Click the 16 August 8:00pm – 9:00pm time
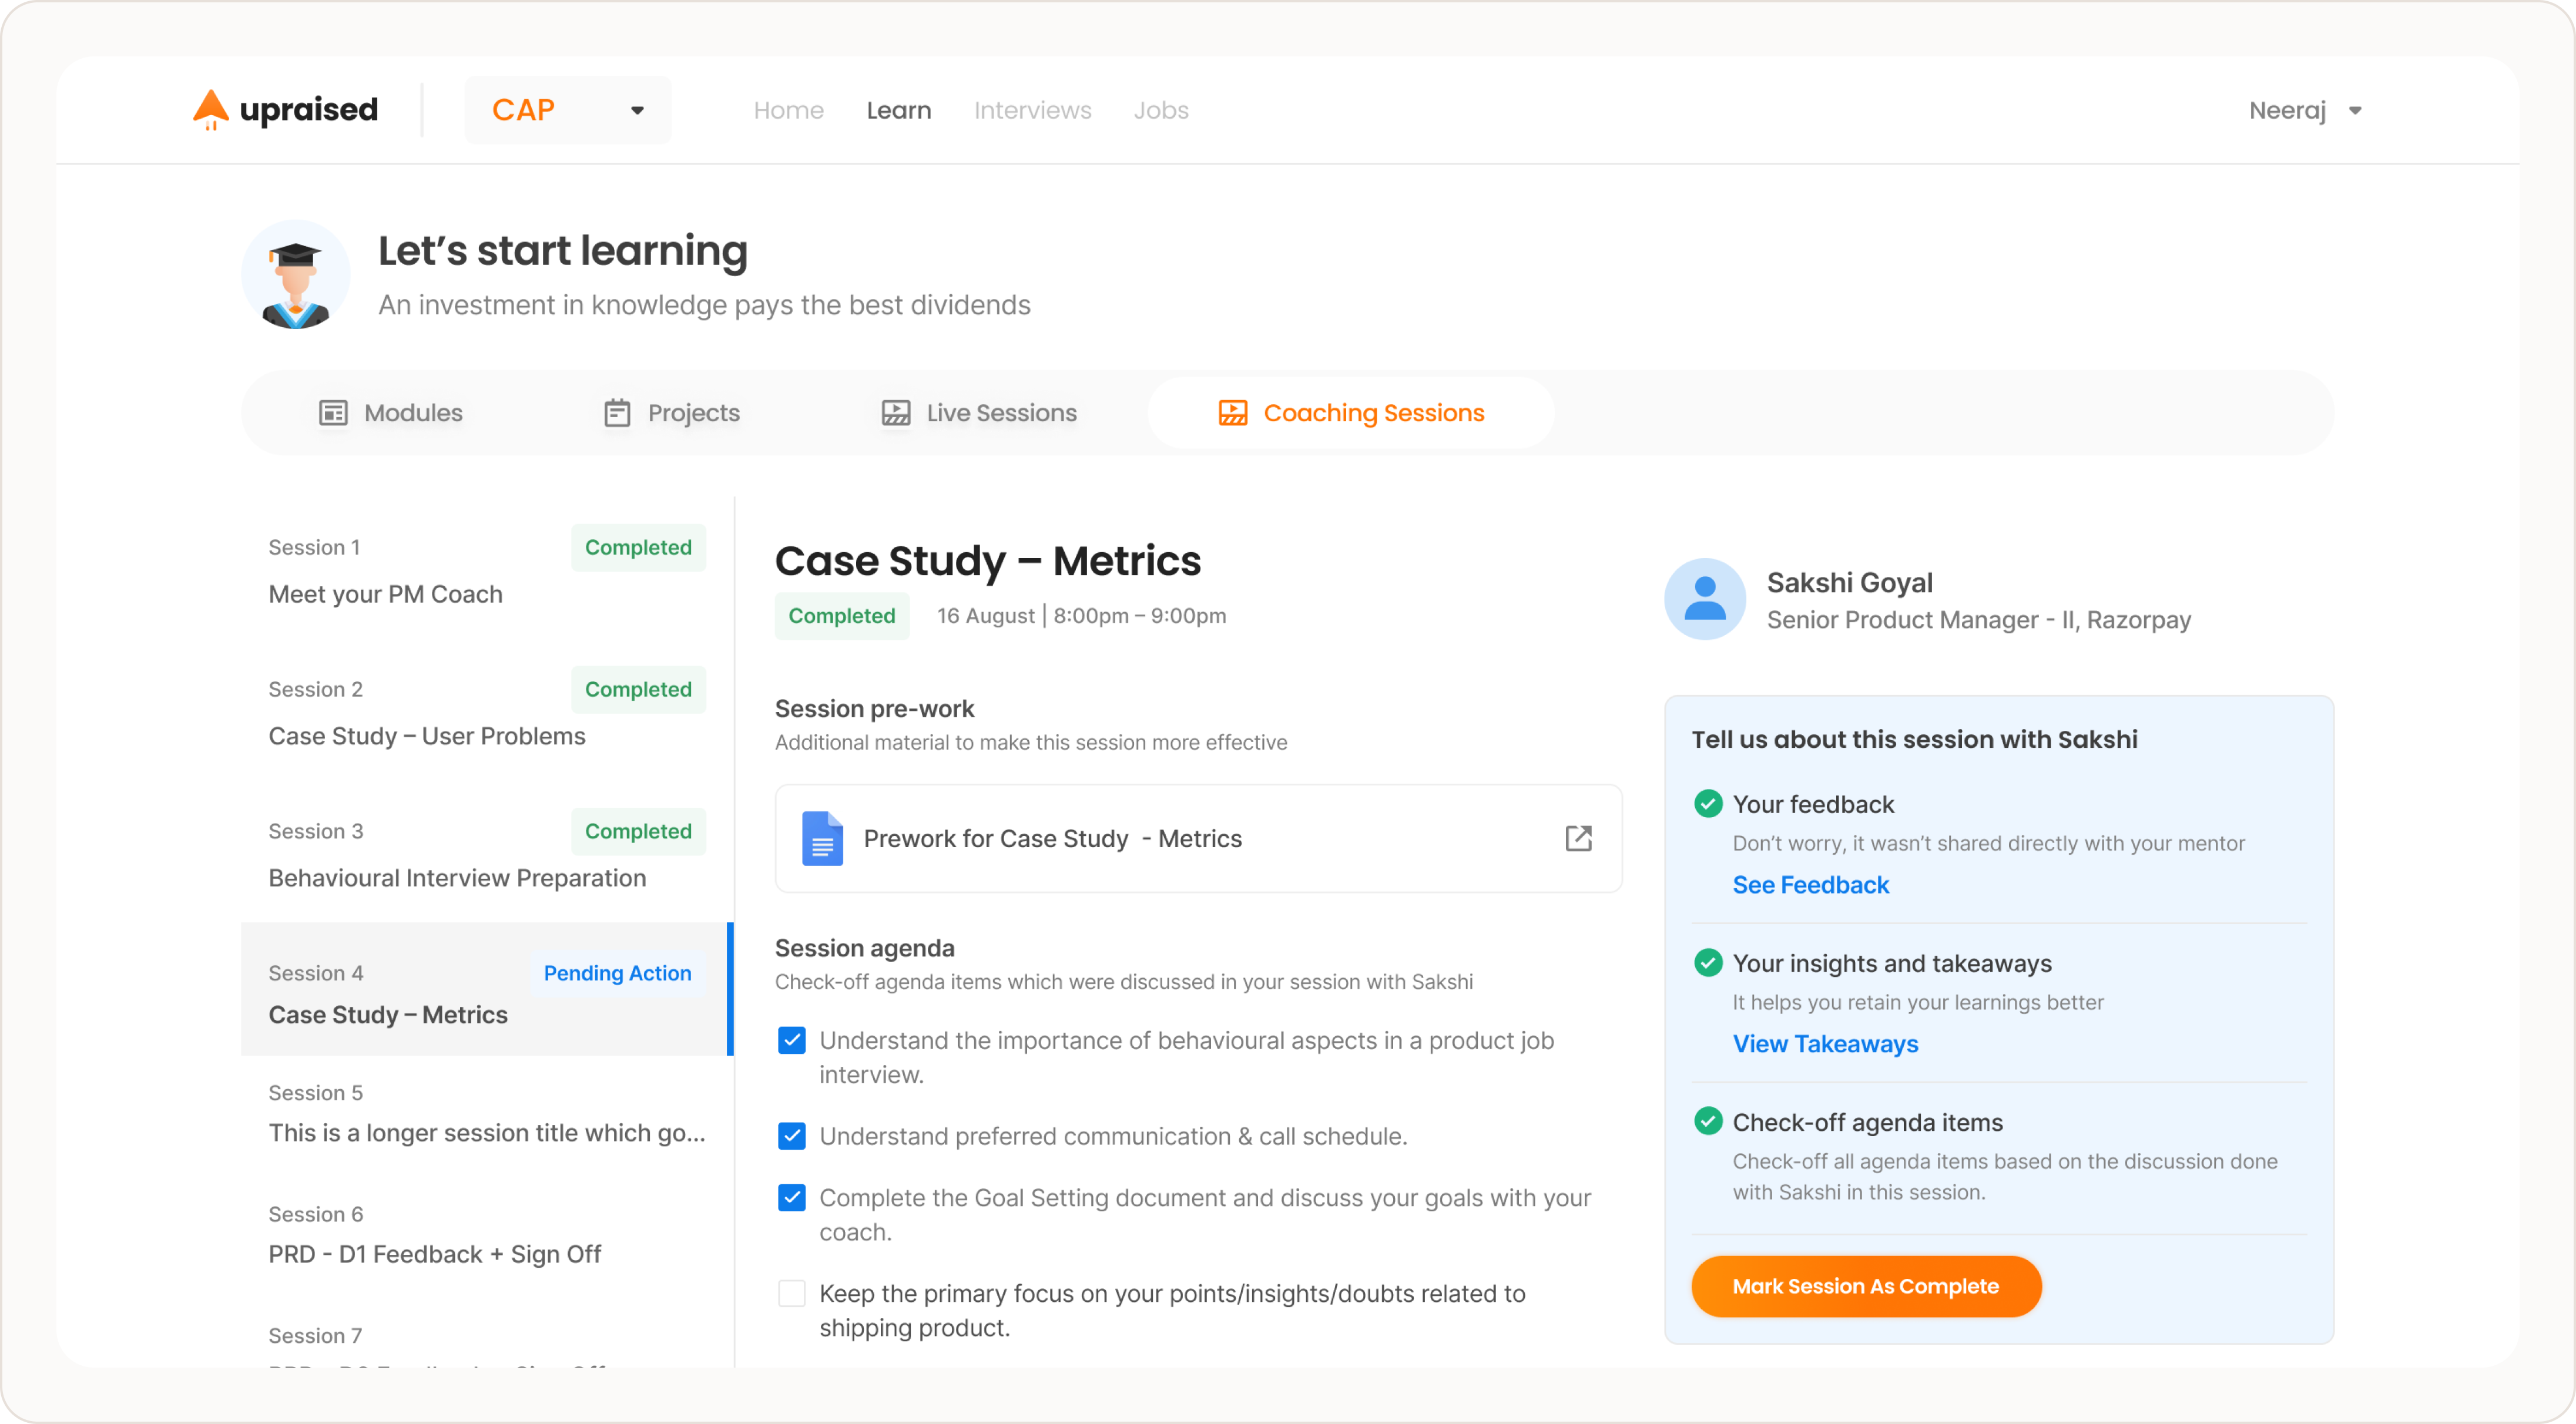Screen dimensions: 2576x1424 point(1081,616)
